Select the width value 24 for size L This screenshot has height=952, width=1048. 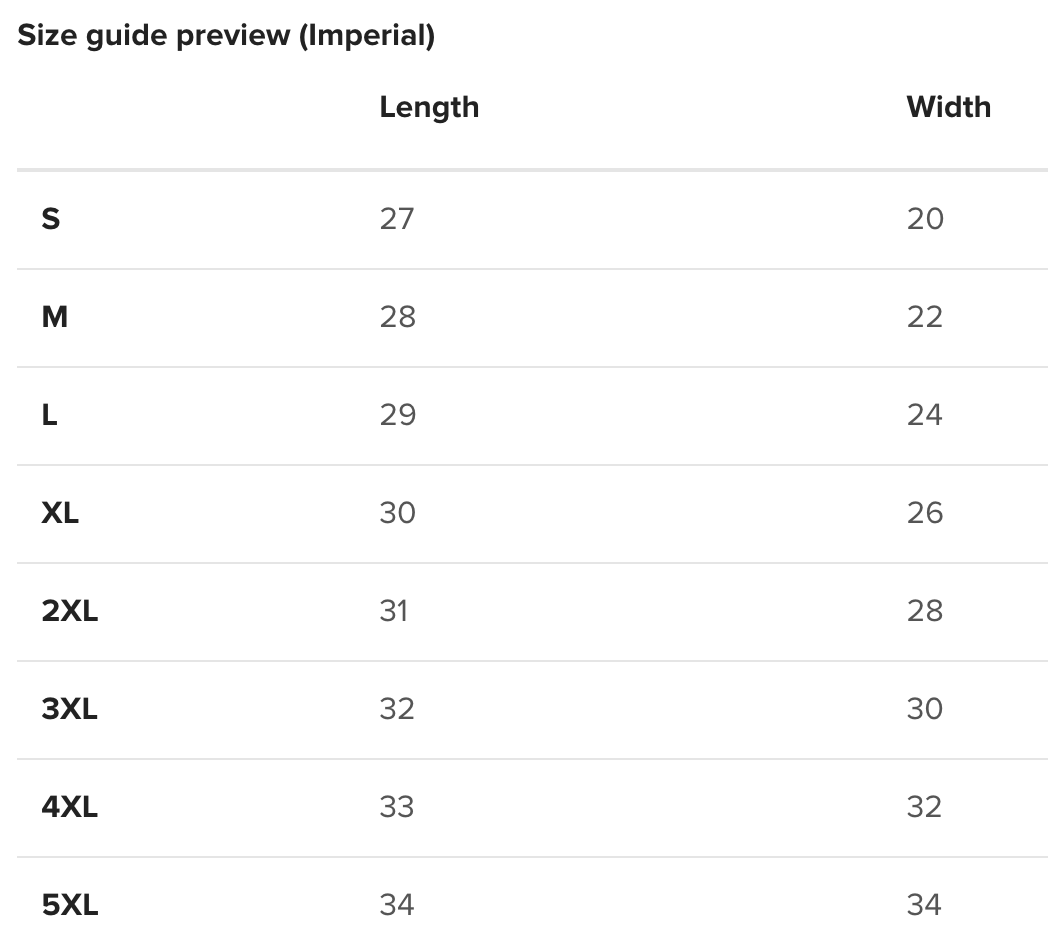click(925, 415)
